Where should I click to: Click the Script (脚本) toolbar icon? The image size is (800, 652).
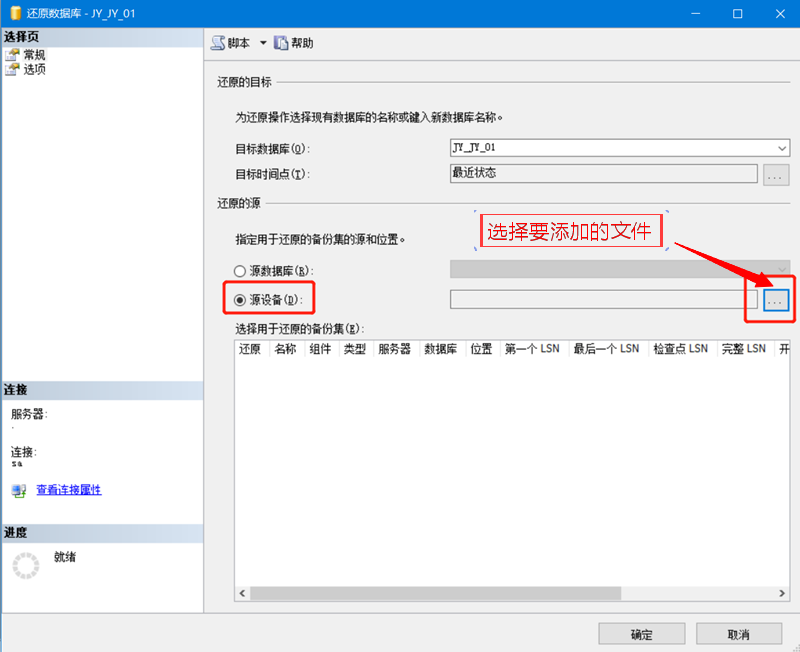click(x=218, y=43)
